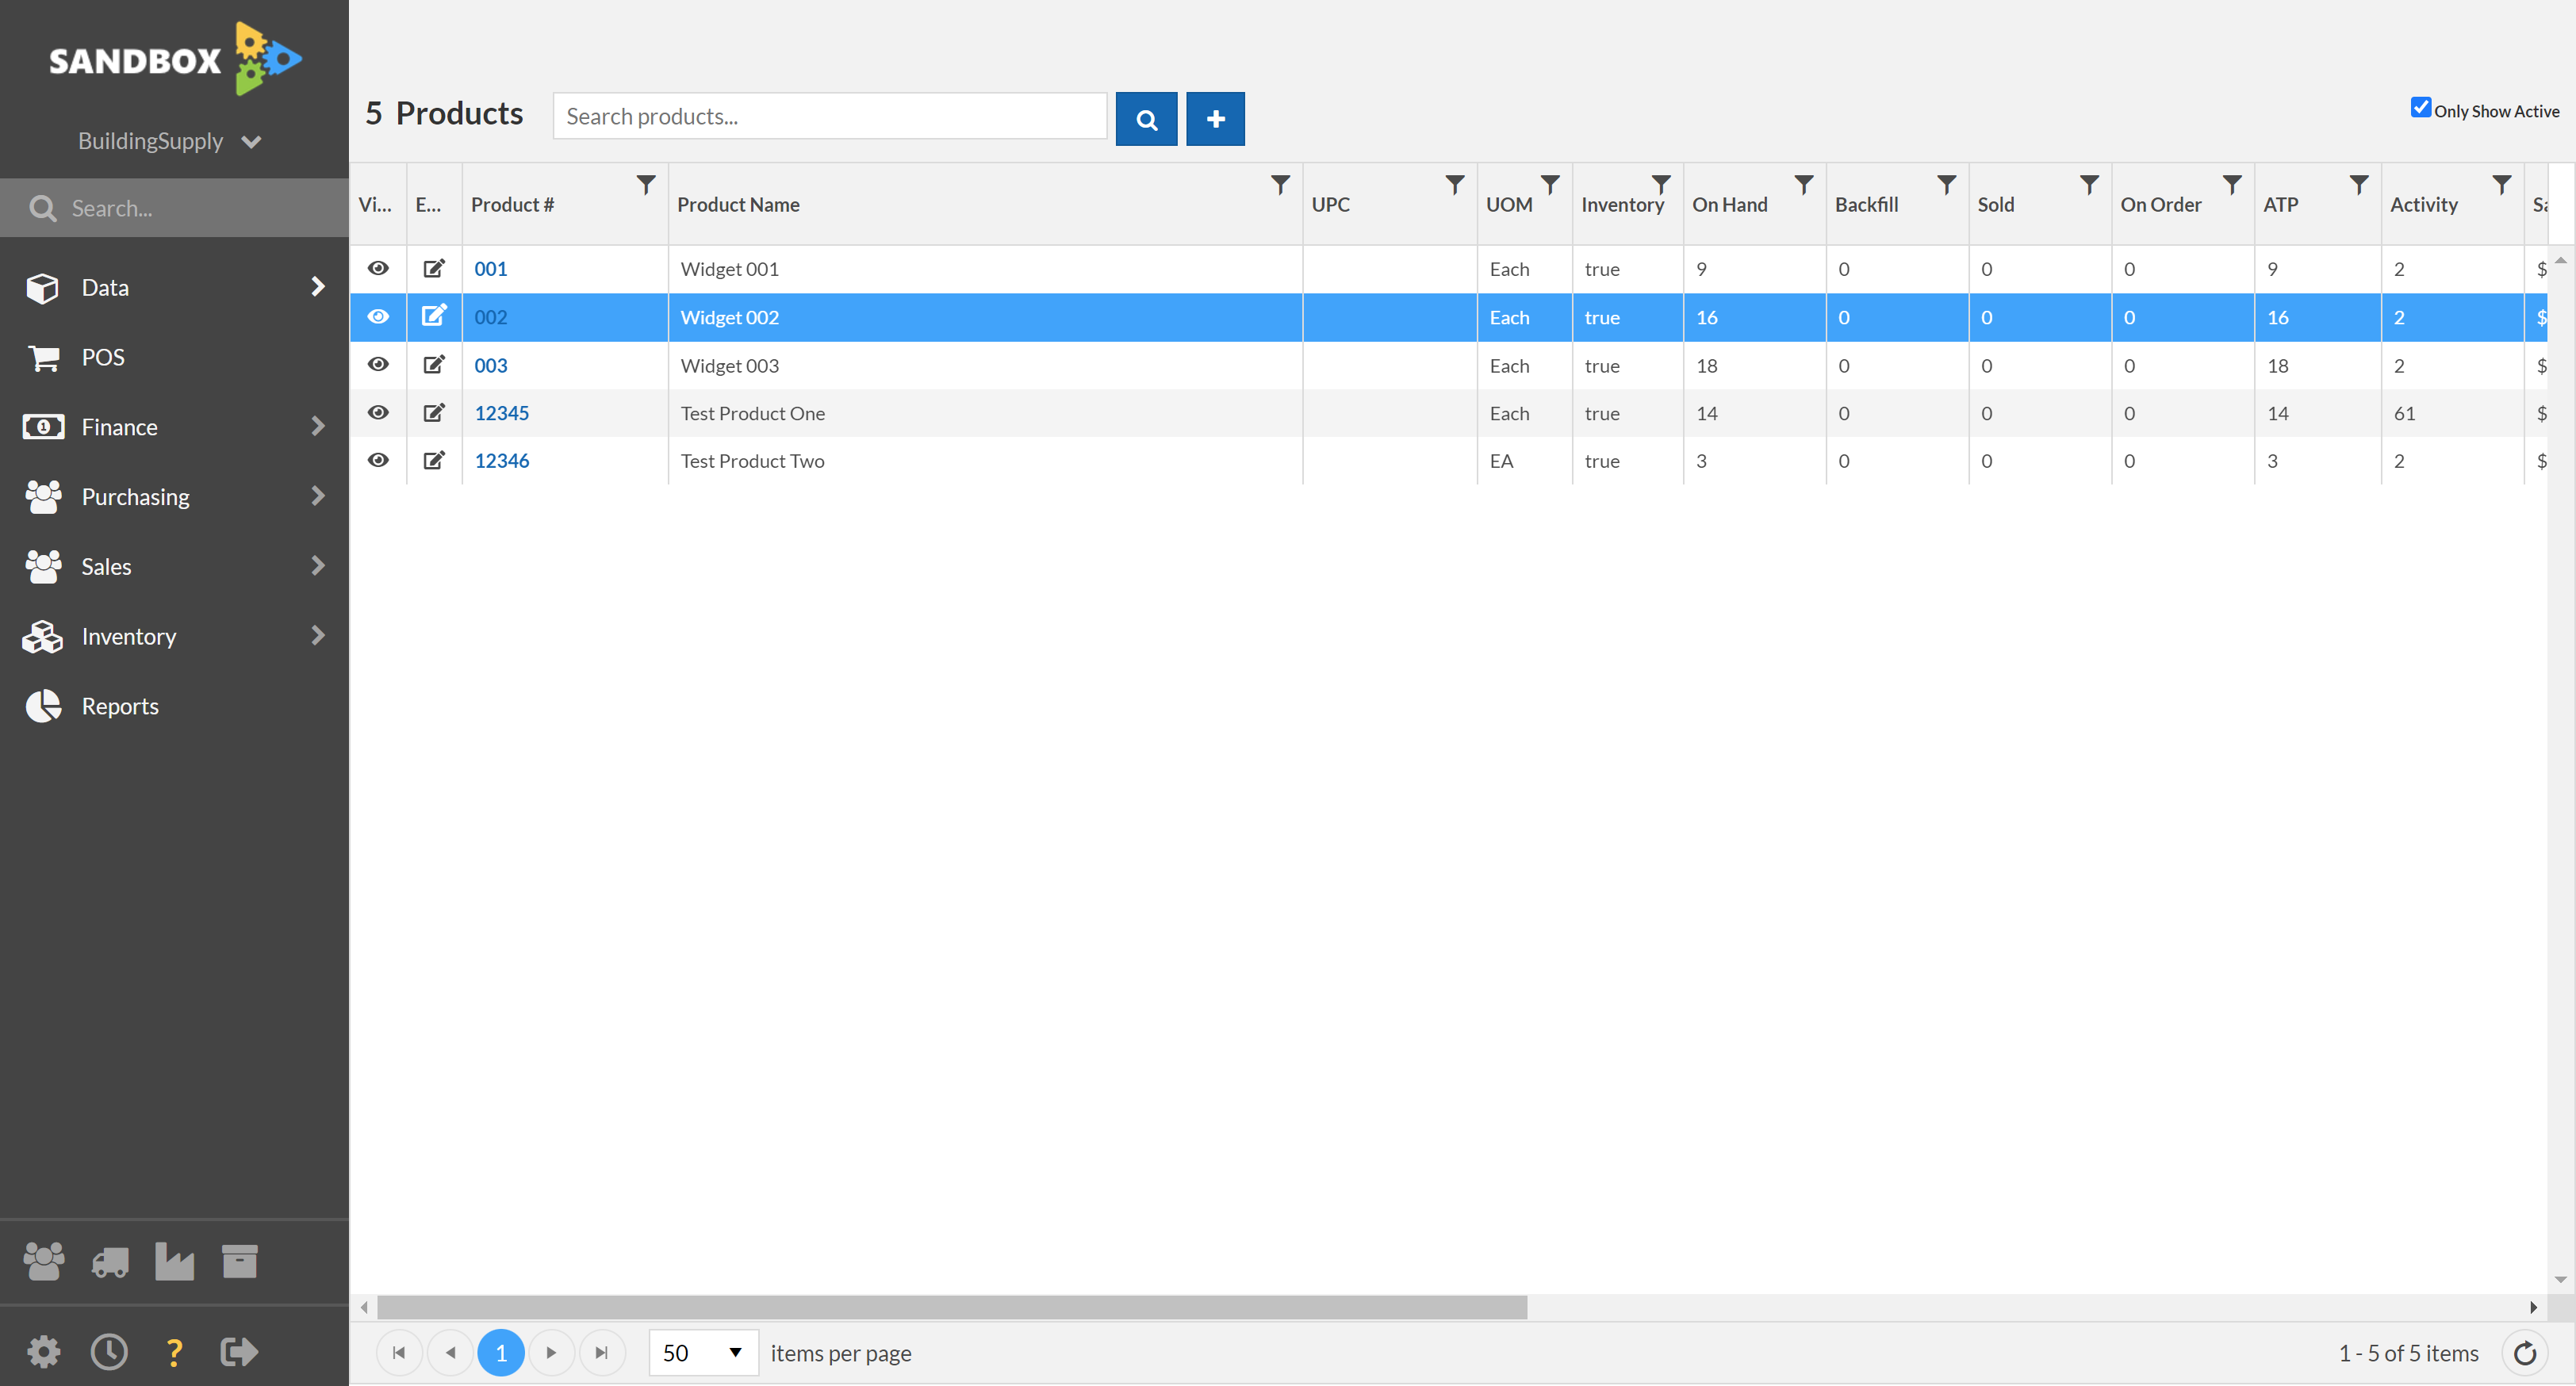2576x1386 pixels.
Task: Open edit icon for Test Product One
Action: (434, 413)
